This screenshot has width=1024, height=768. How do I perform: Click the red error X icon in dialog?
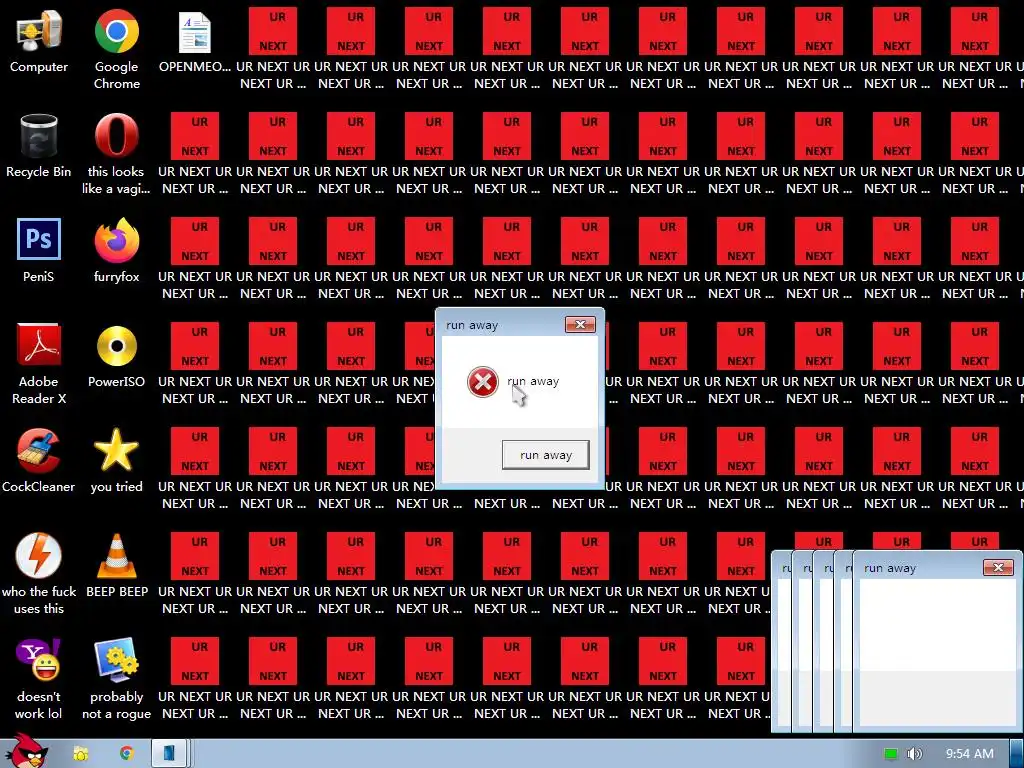point(483,381)
